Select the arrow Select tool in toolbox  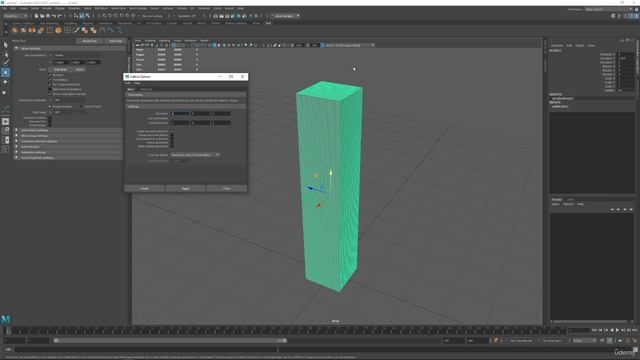5,45
